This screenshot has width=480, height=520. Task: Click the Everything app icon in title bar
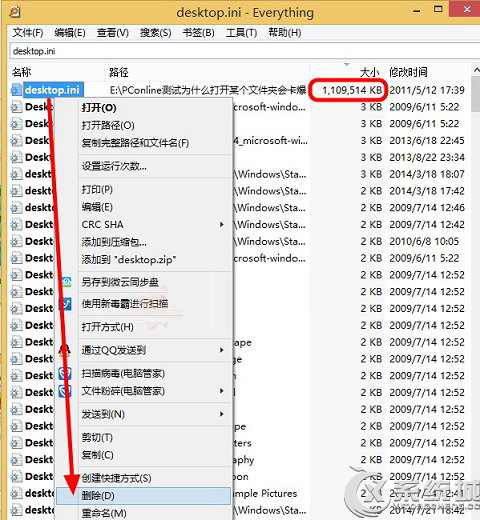coord(14,12)
